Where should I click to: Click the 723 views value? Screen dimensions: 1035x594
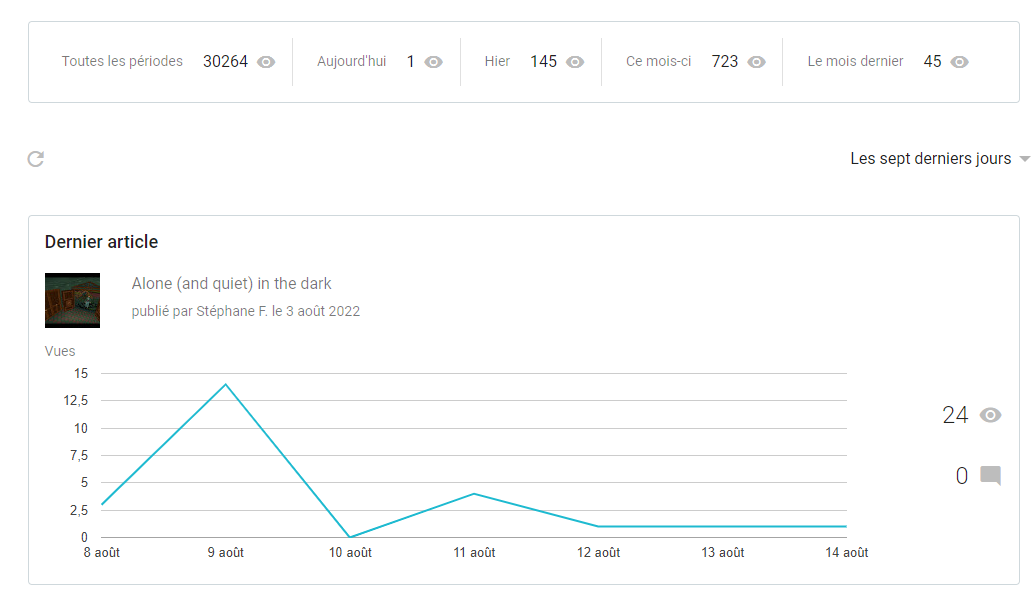tap(725, 61)
